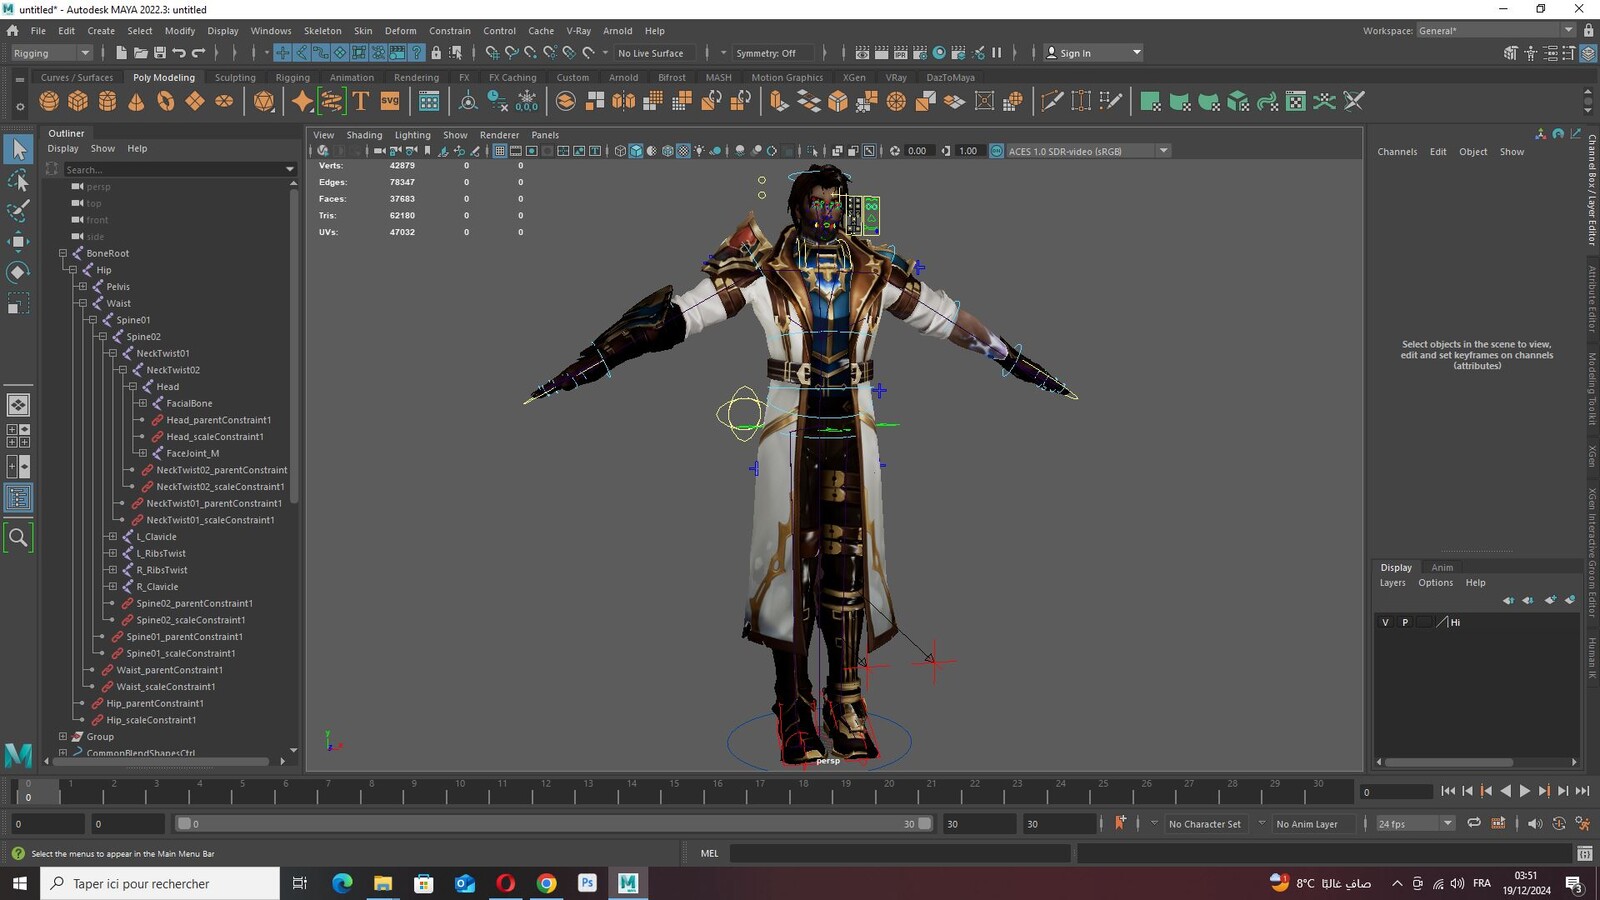The image size is (1600, 900).
Task: Click the playback range slider bar
Action: tap(553, 824)
